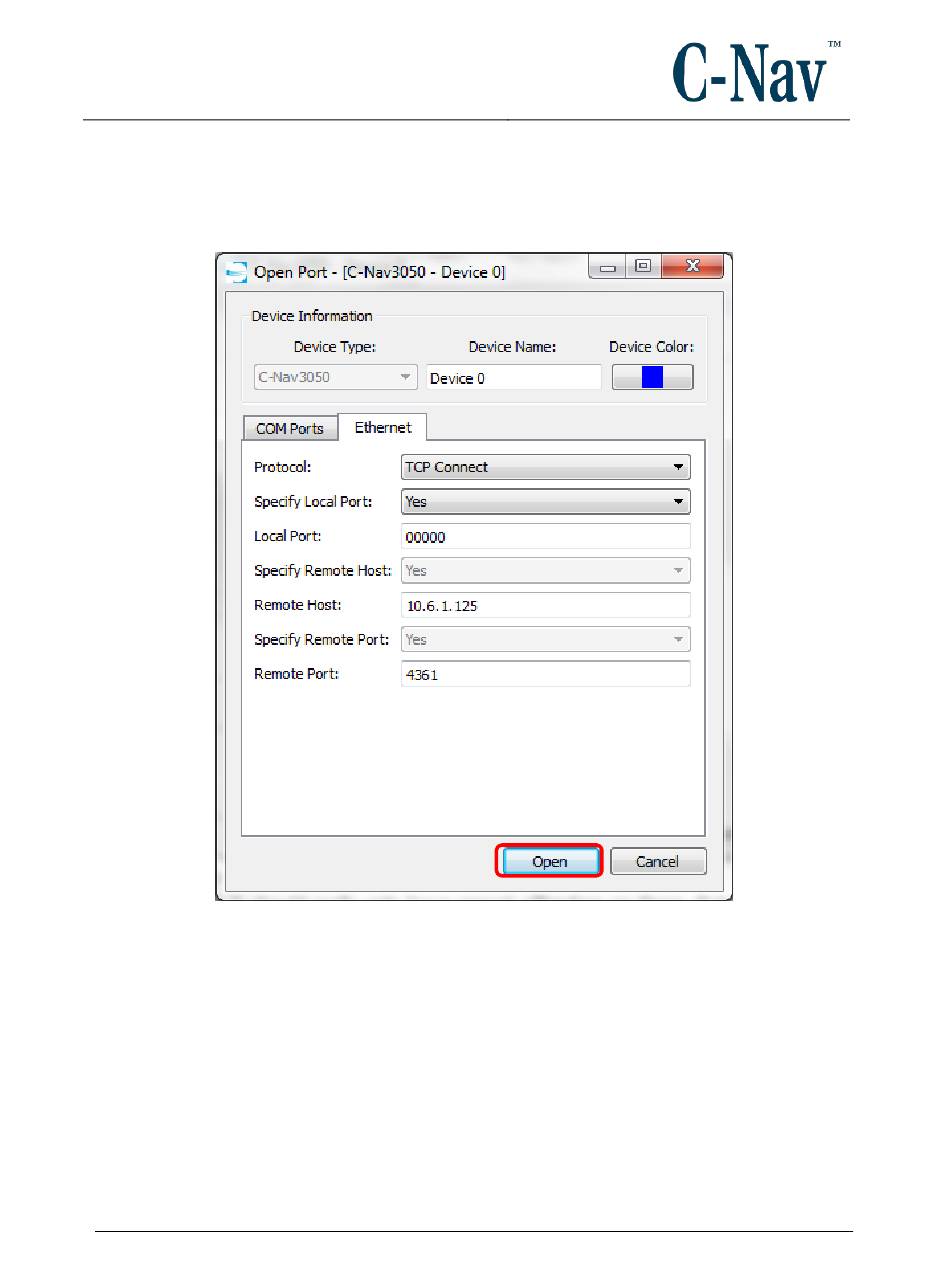Click the Remote Host label
This screenshot has width=950, height=1267.
pyautogui.click(x=297, y=605)
